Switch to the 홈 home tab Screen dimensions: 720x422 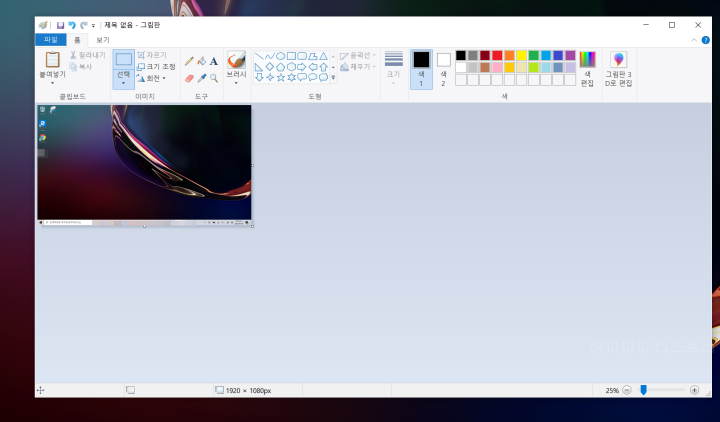pyautogui.click(x=77, y=40)
